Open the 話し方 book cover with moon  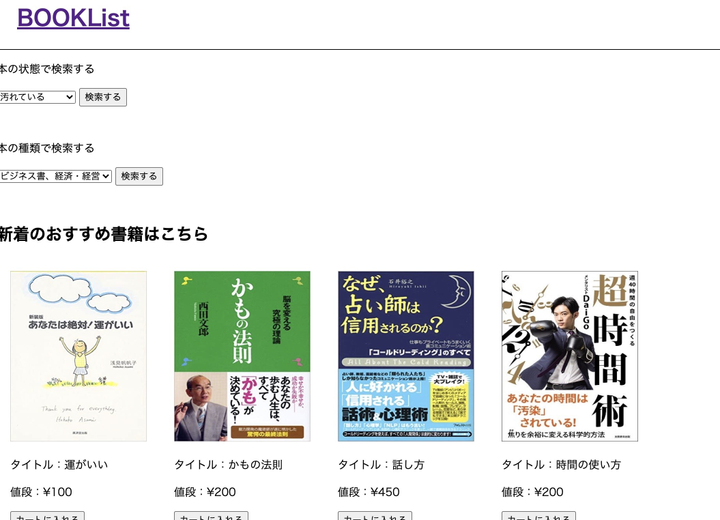(406, 356)
